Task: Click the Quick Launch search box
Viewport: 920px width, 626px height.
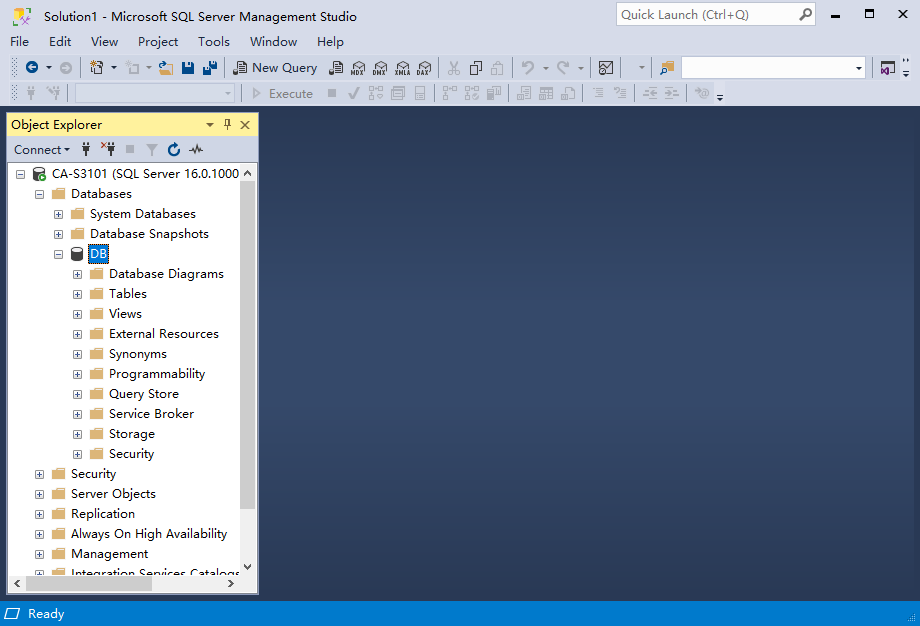Action: pyautogui.click(x=707, y=15)
